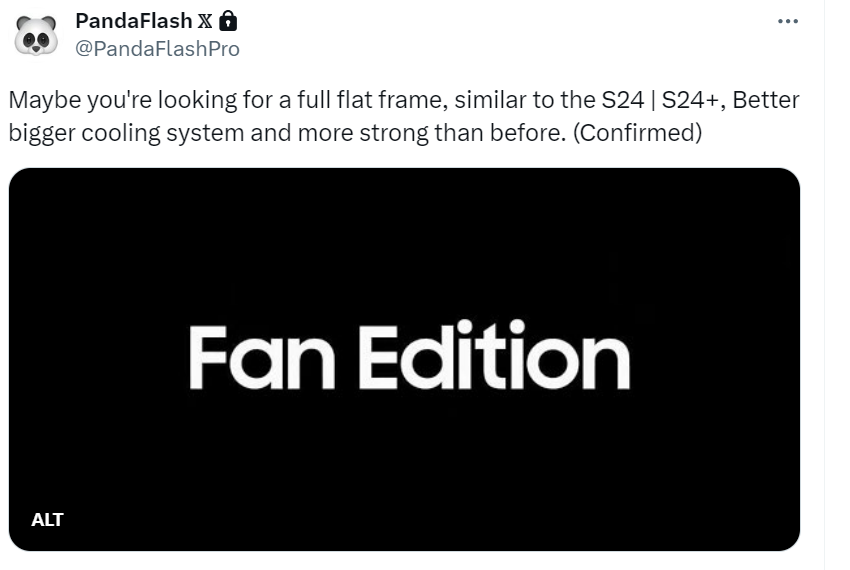The width and height of the screenshot is (850, 570).
Task: Visit the @PandaFlashPro handle link
Action: [157, 49]
